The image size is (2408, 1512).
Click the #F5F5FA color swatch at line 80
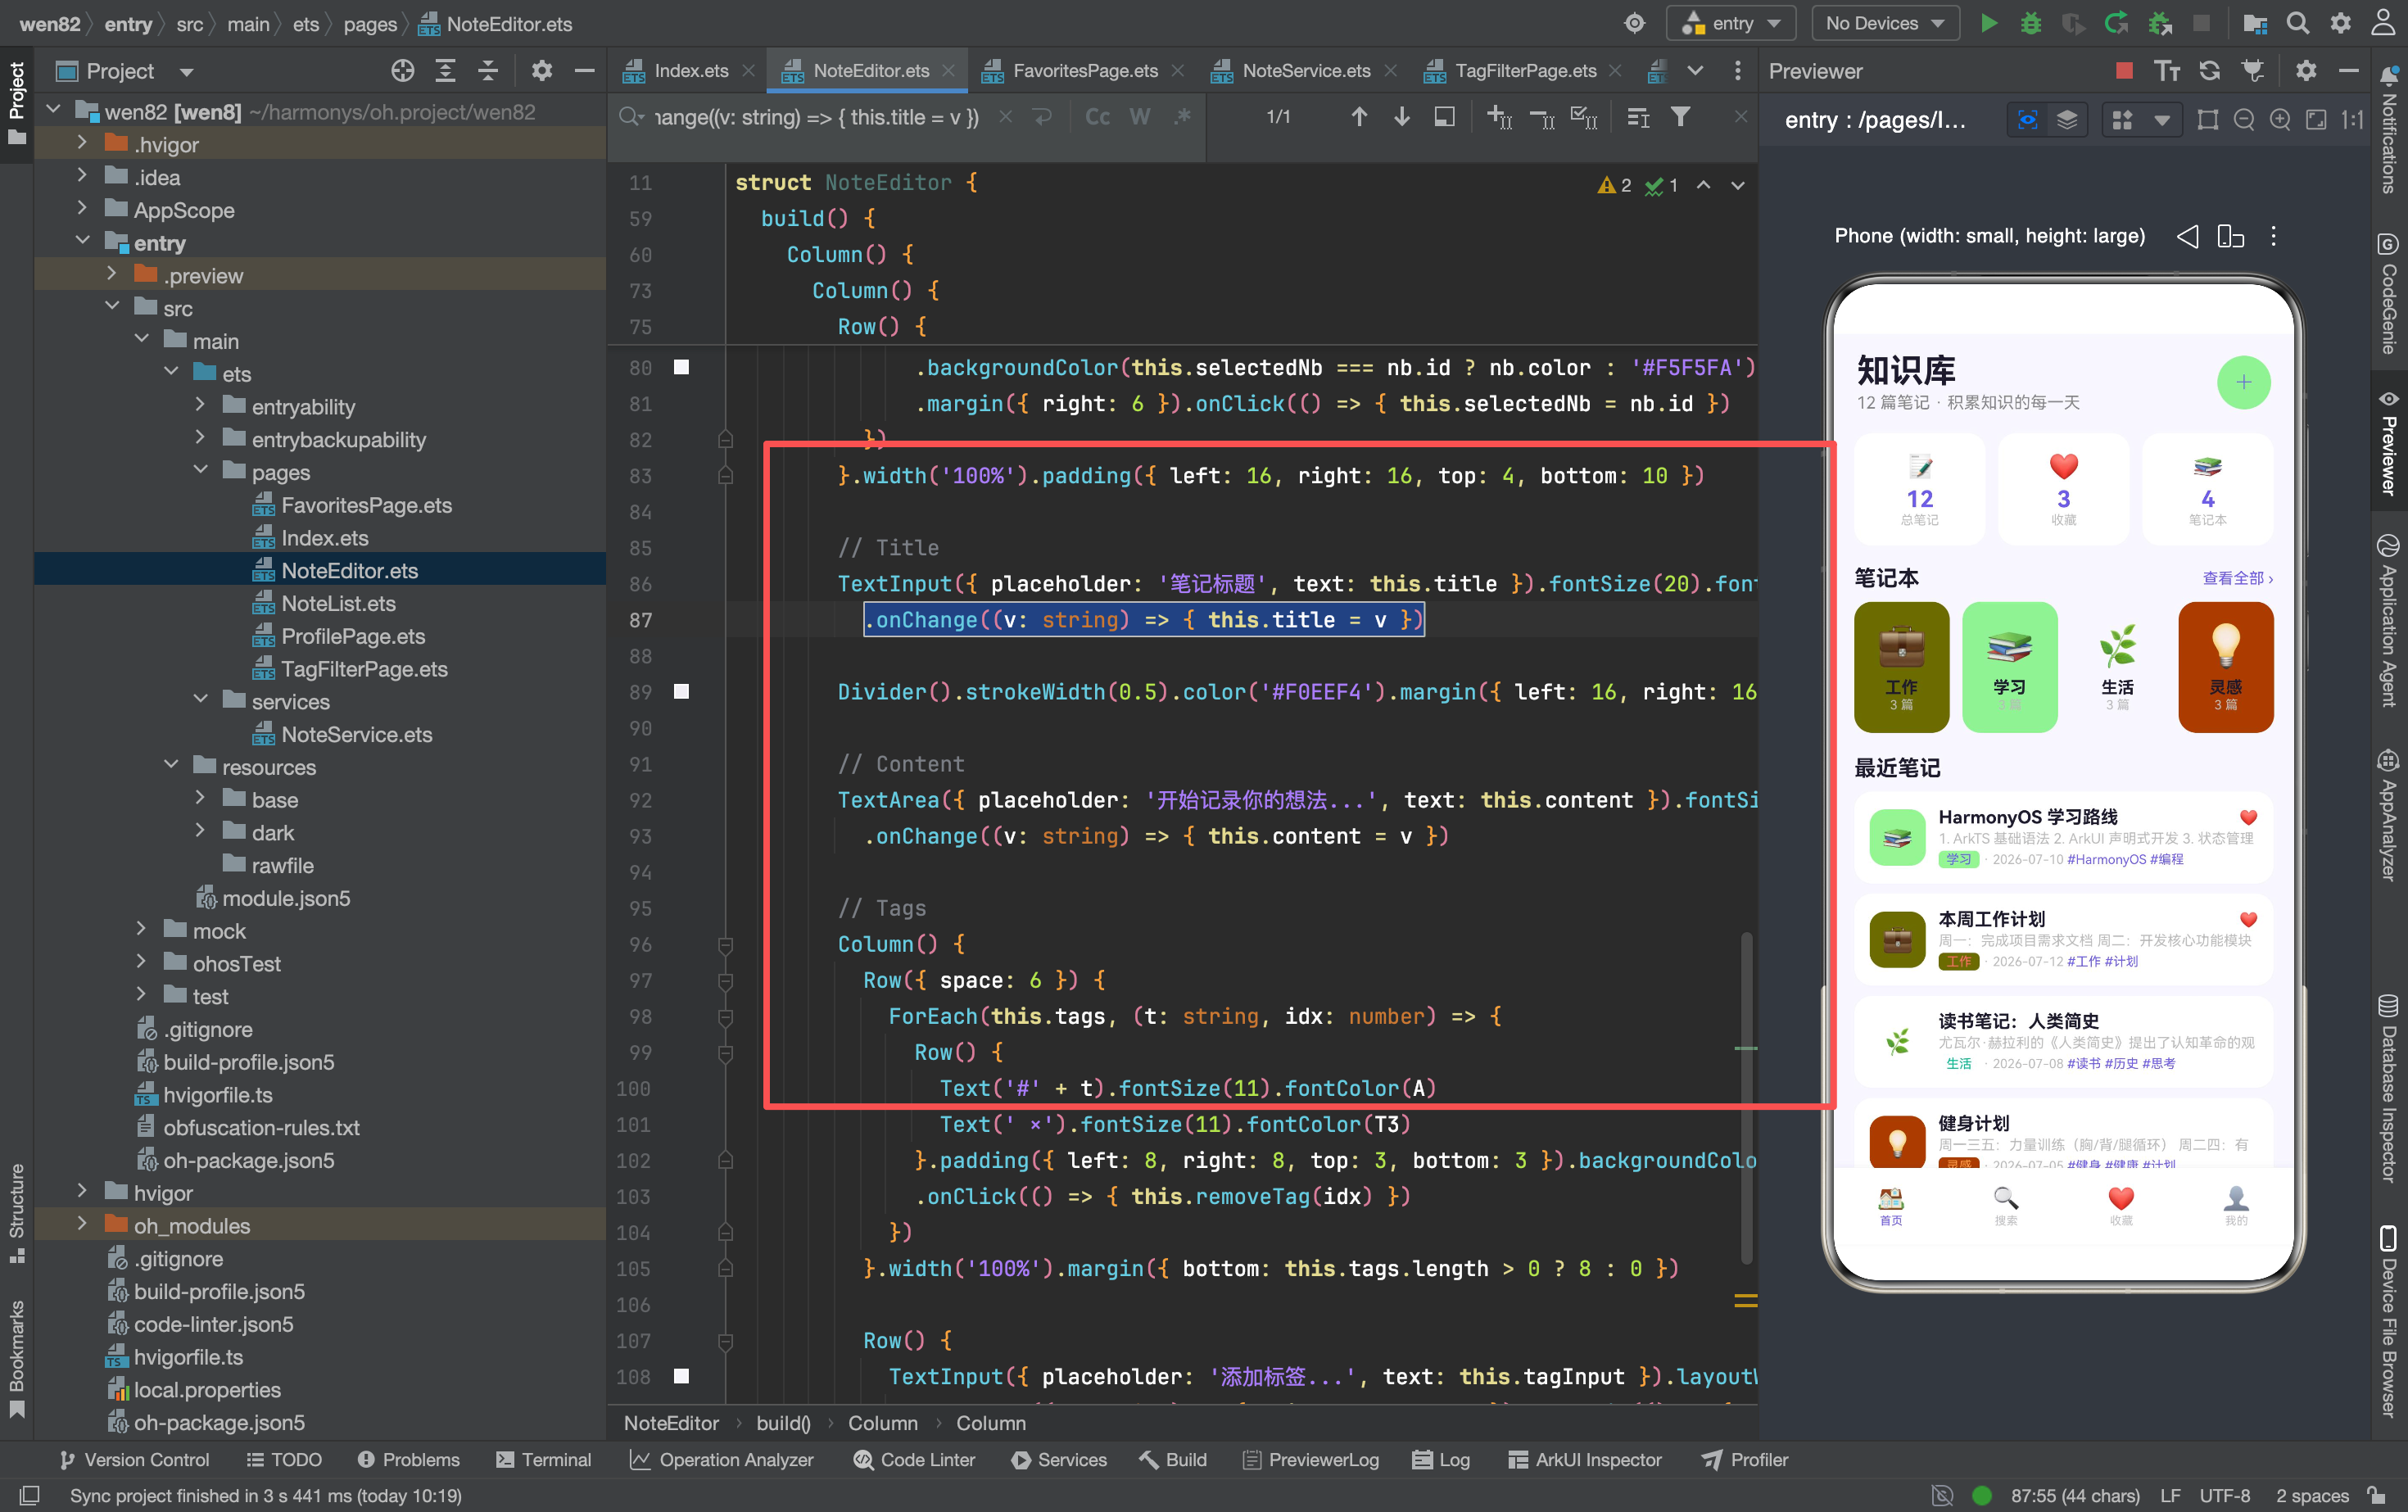point(681,367)
